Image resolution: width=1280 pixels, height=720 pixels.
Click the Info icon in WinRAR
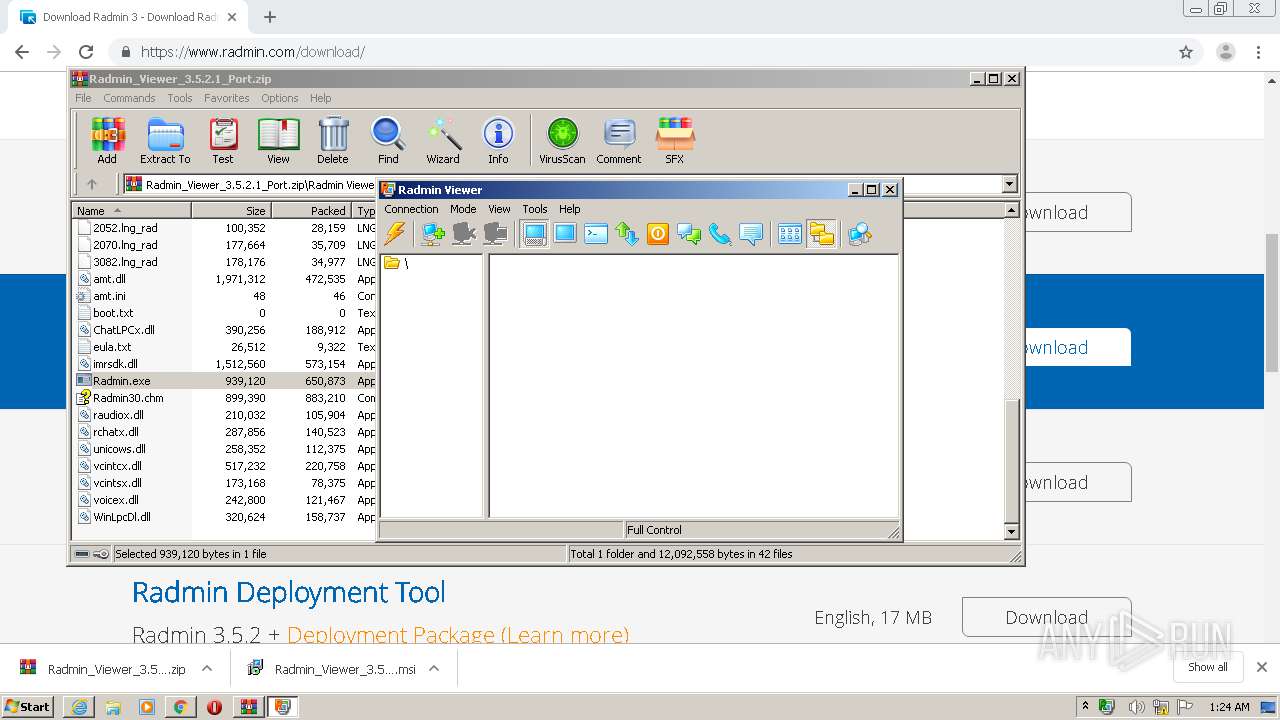point(498,141)
